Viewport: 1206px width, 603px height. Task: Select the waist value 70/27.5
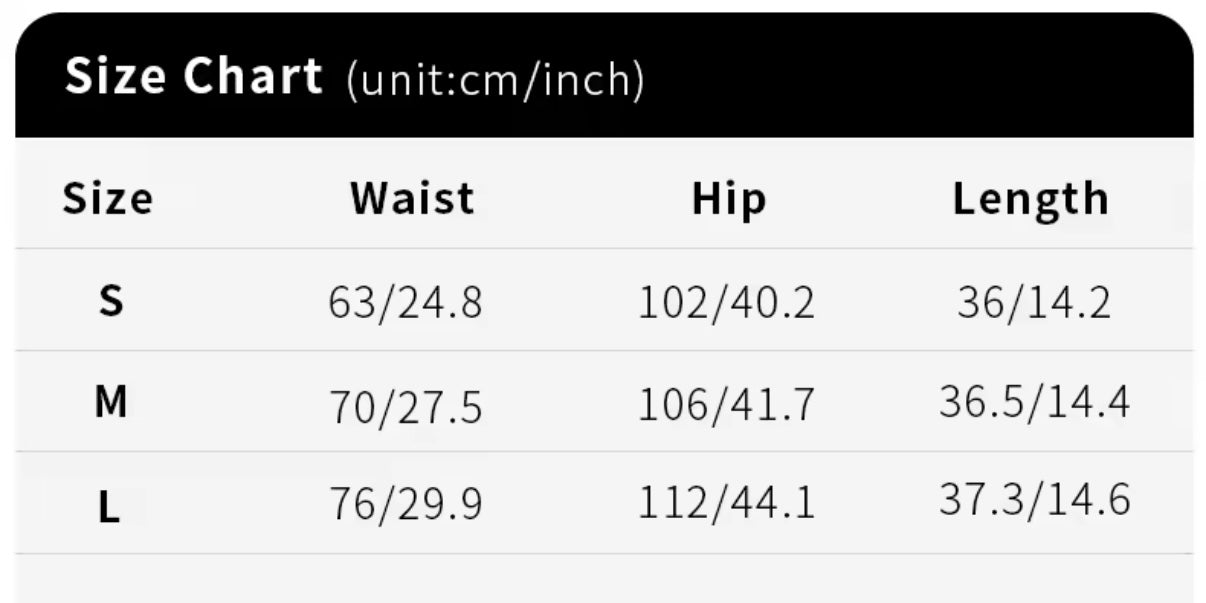coord(406,407)
